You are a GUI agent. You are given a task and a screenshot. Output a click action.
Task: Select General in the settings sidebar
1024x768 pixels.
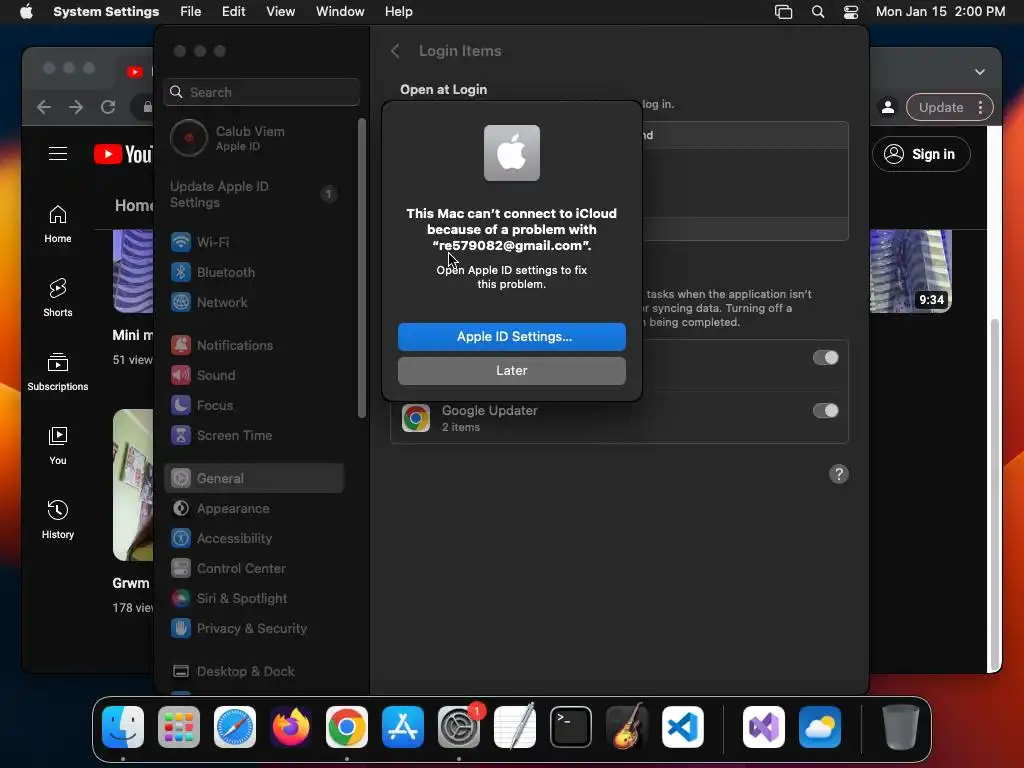[x=255, y=479]
